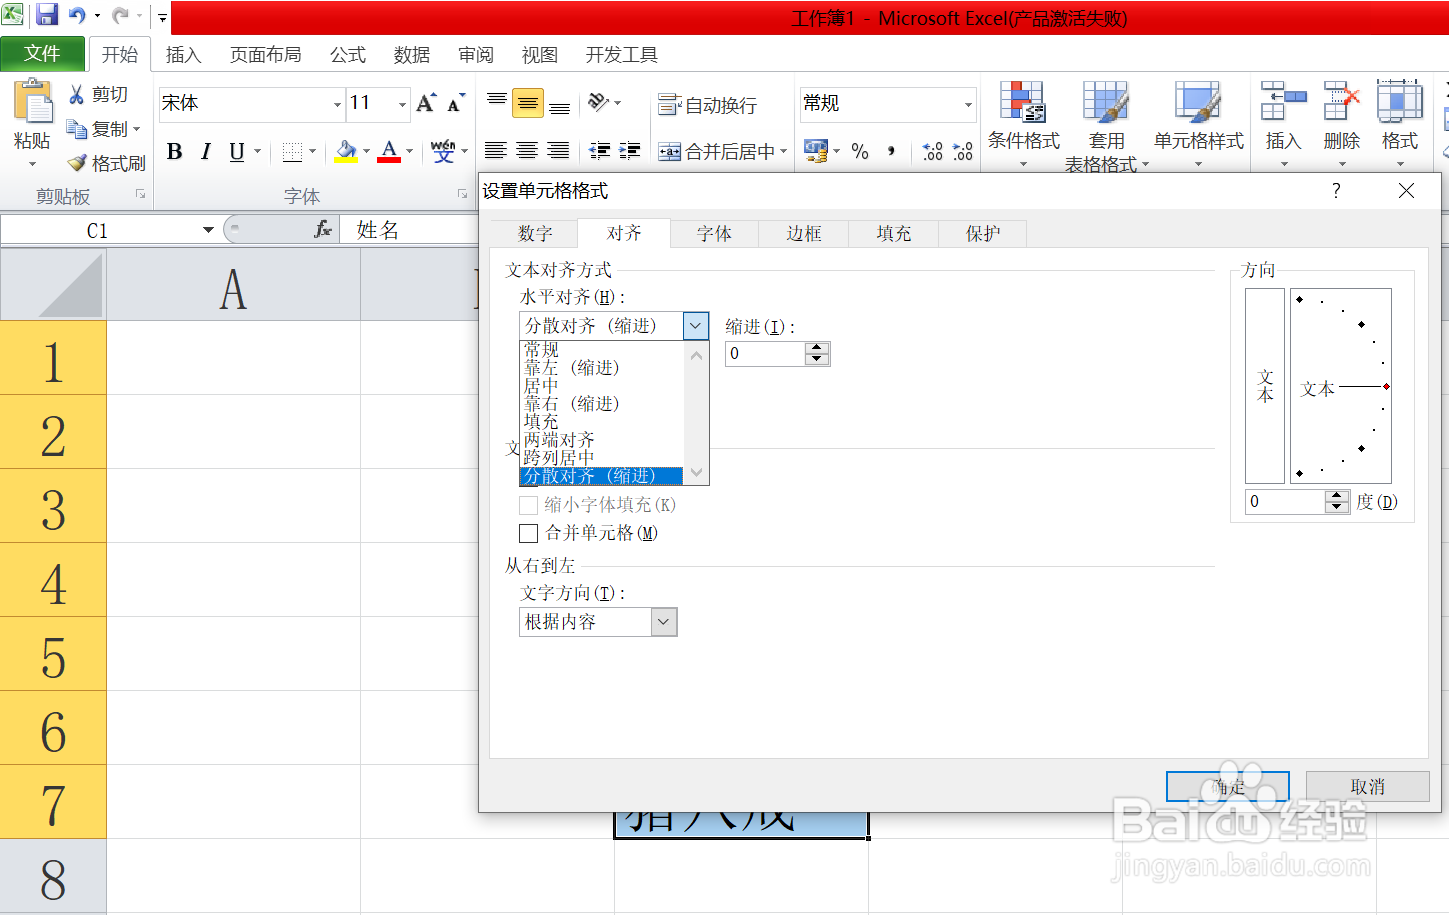Viewport: 1449px width, 915px height.
Task: Select 居中 in alignment list
Action: 541,386
